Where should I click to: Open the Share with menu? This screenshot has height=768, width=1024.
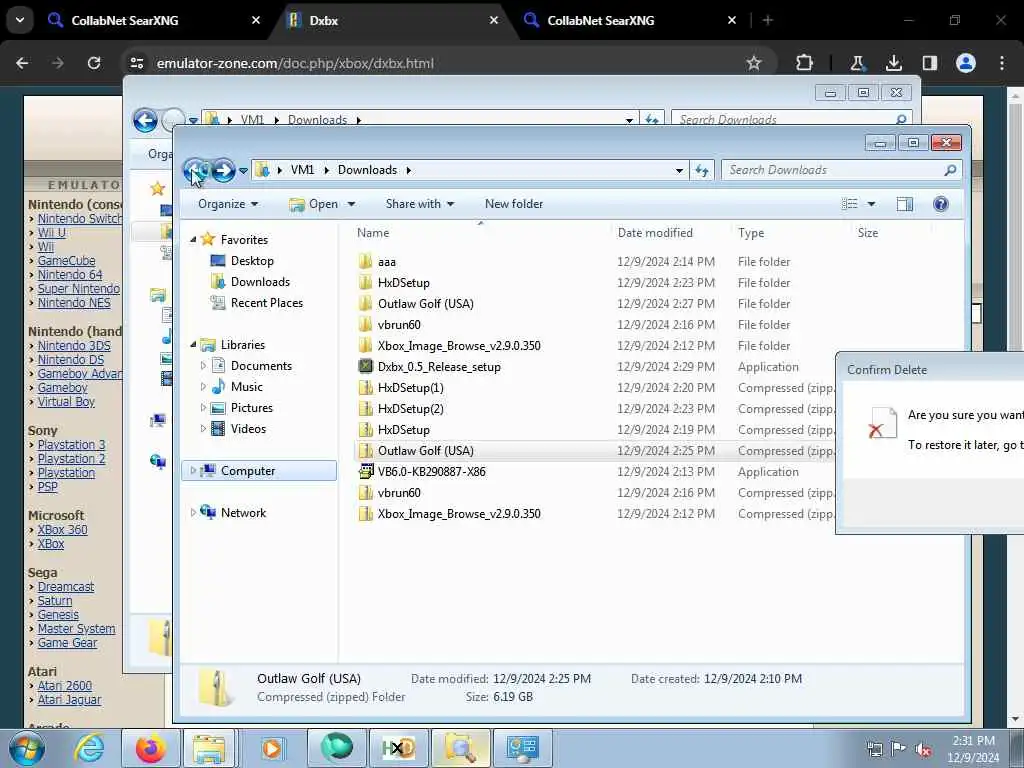(x=420, y=204)
